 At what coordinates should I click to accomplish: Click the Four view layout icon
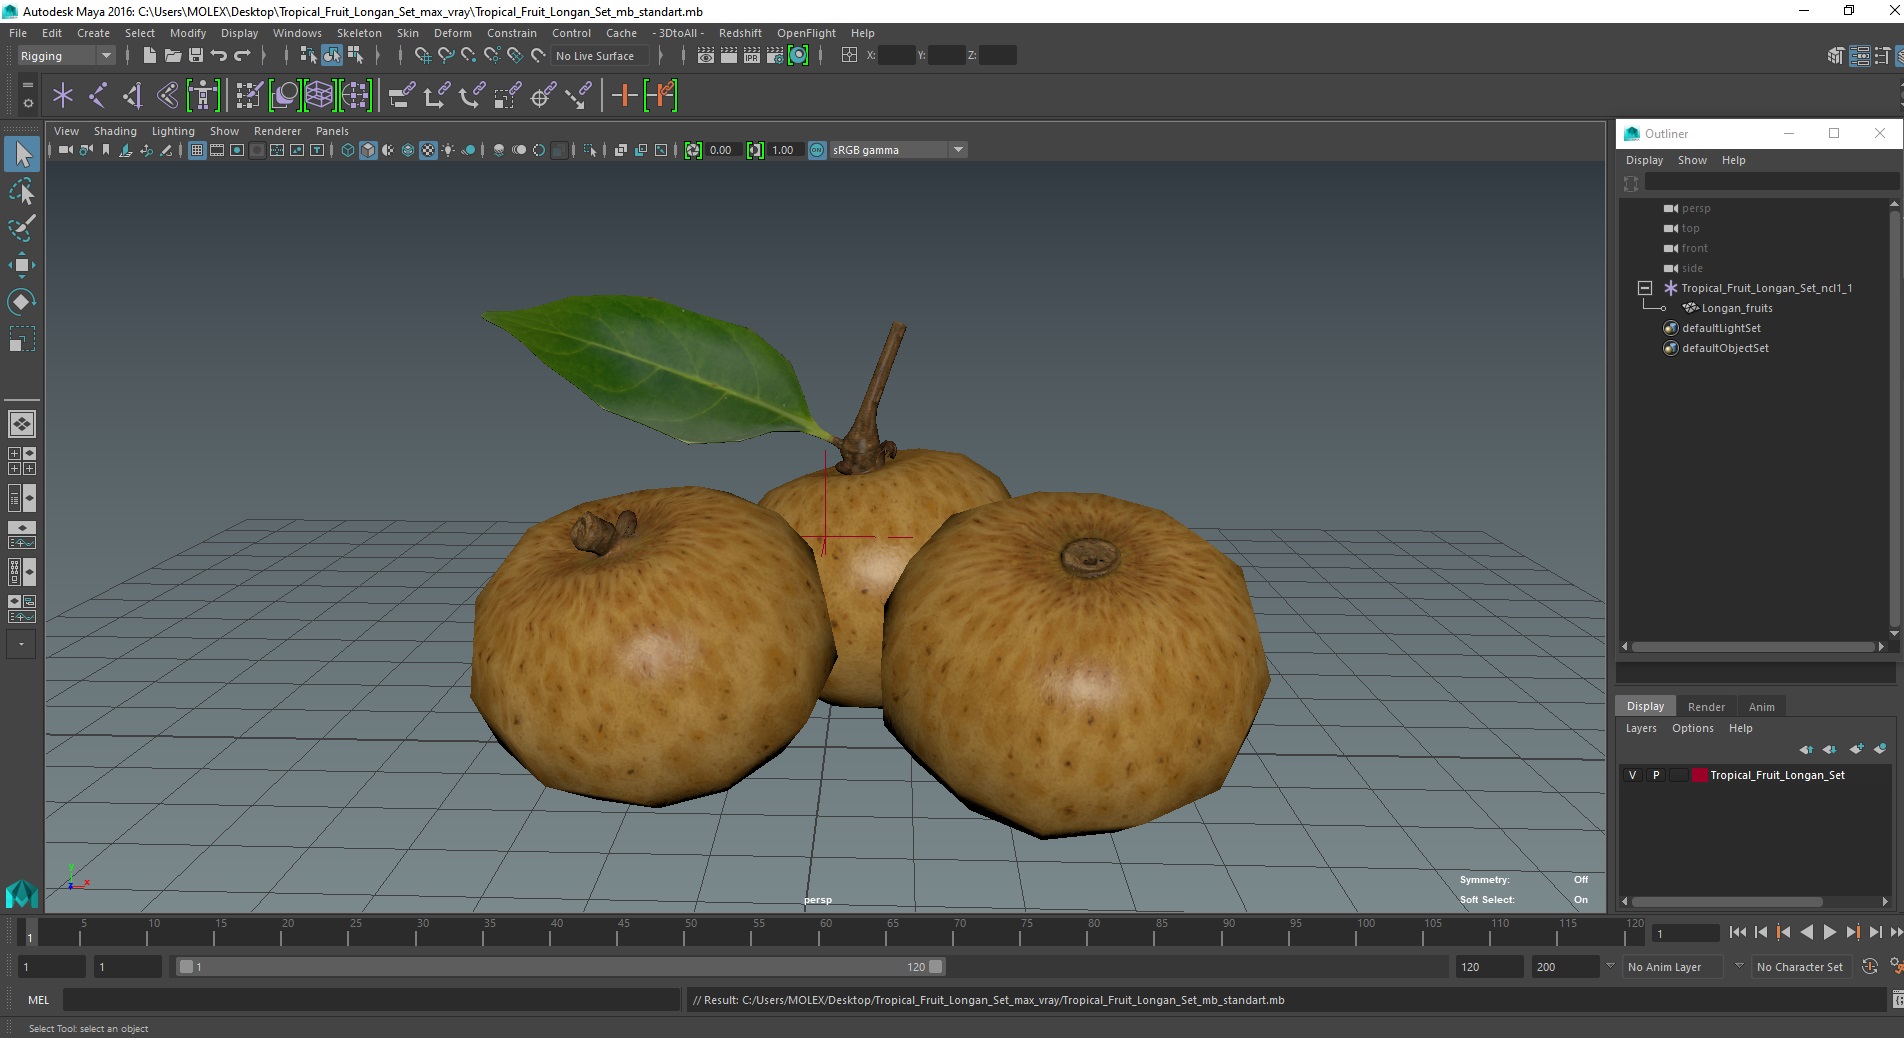[x=22, y=461]
